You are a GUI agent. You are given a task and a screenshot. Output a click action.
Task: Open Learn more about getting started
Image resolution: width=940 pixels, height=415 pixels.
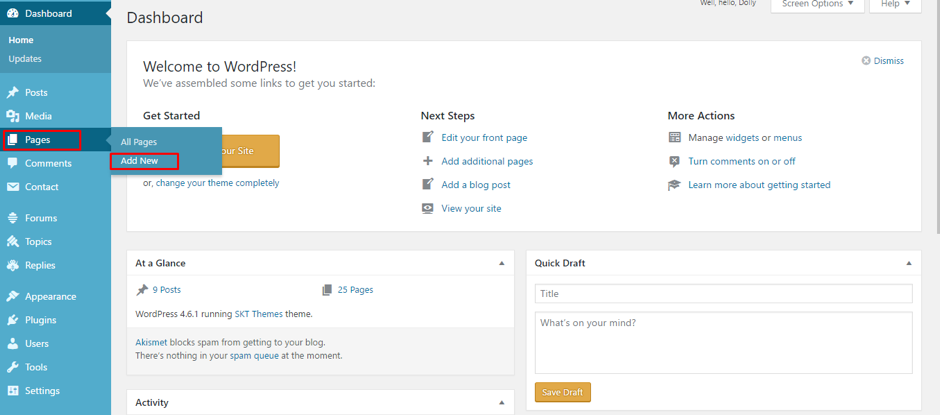(759, 185)
